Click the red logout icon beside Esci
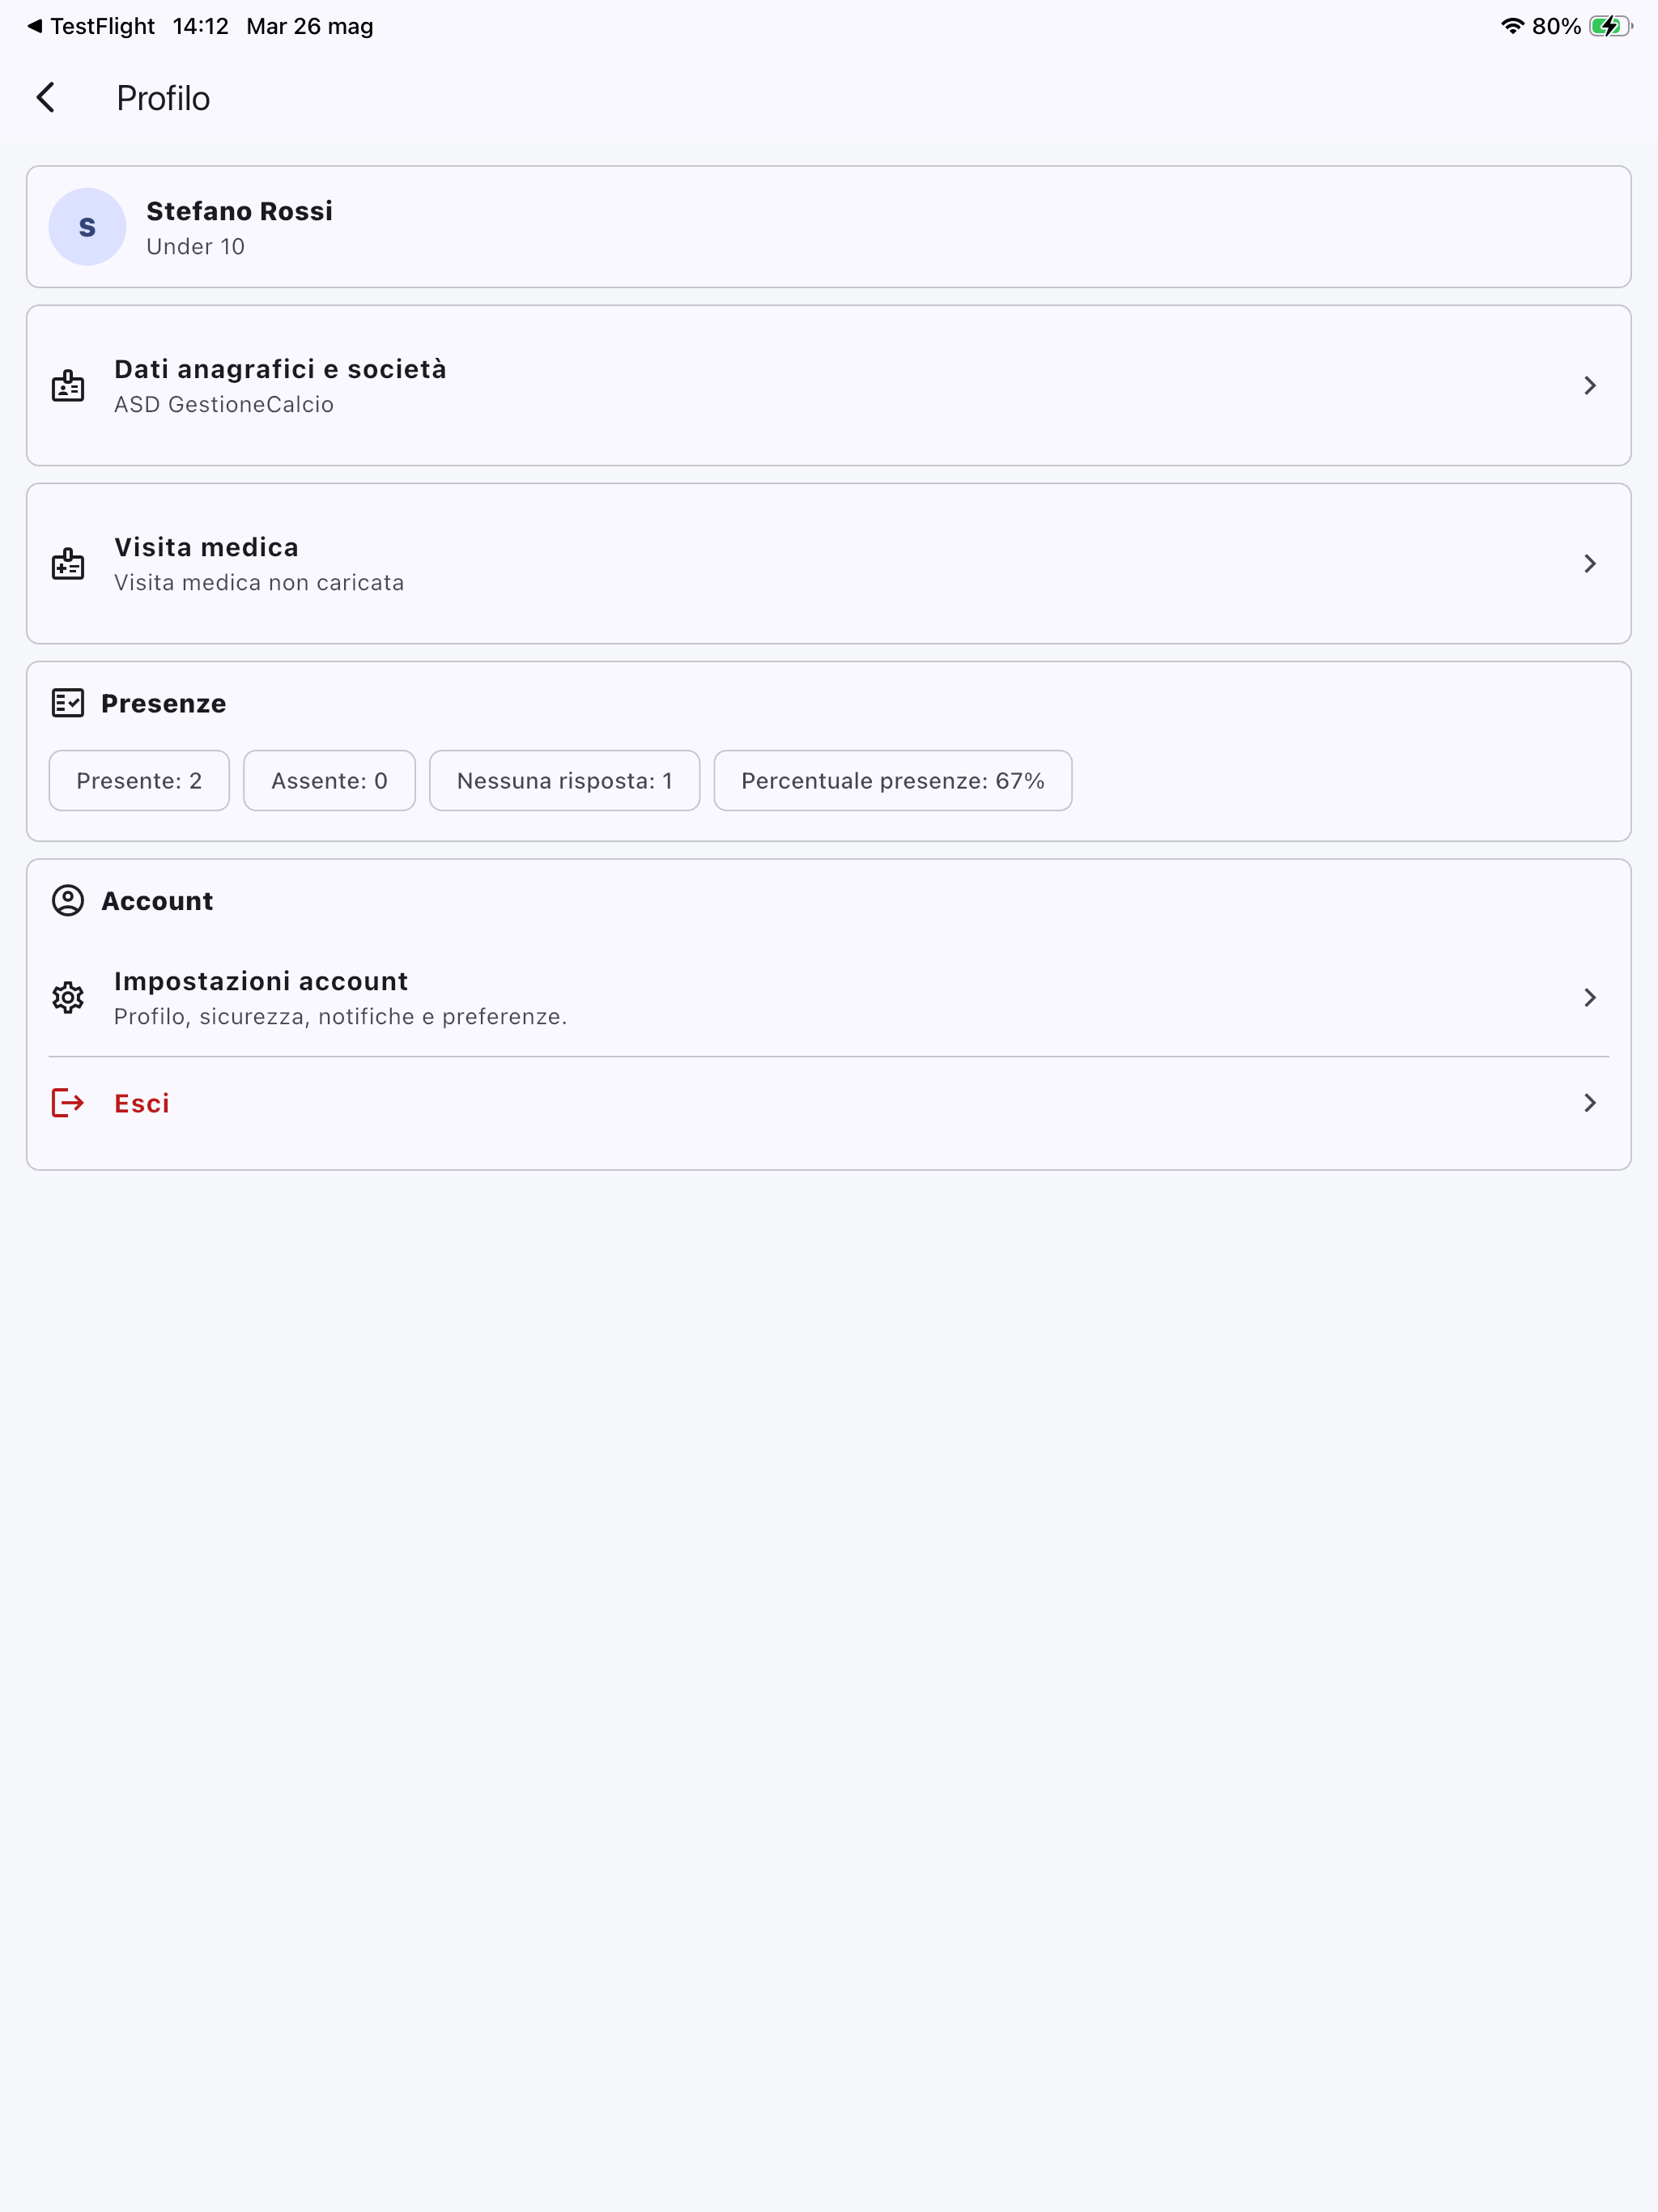 coord(68,1103)
